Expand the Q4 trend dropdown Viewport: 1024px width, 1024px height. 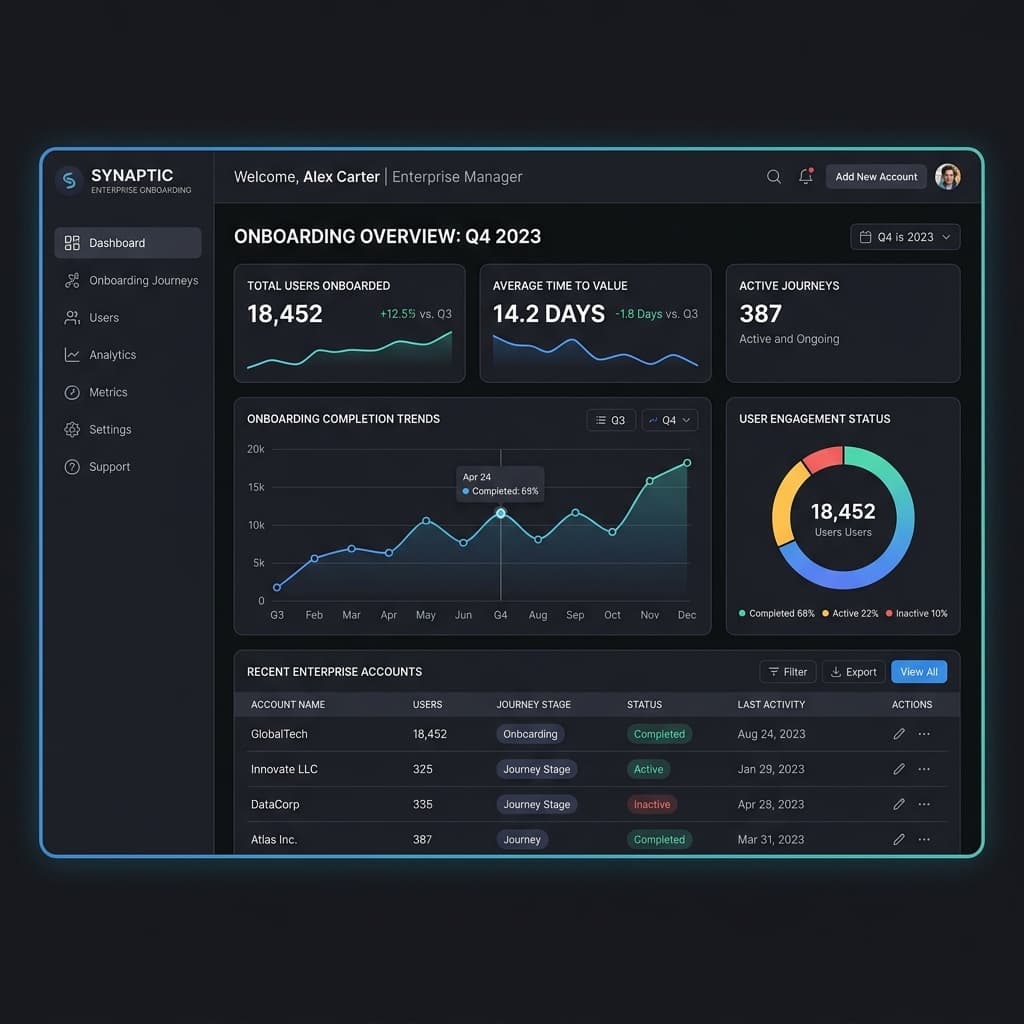669,420
